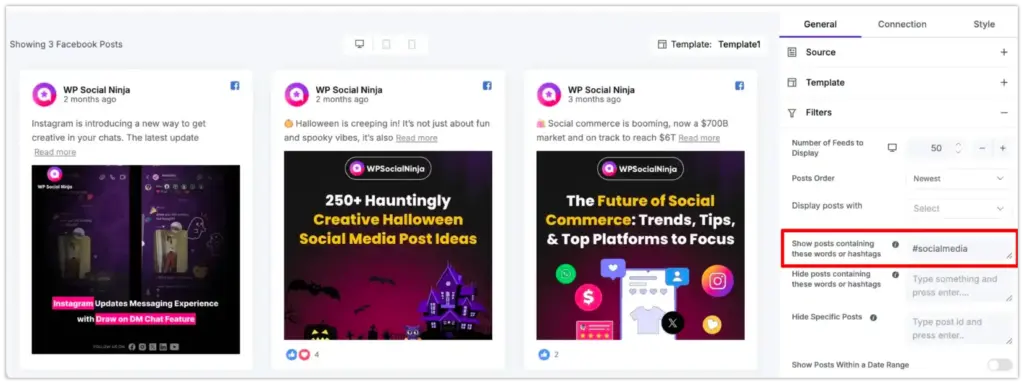Viewport: 1024px width, 384px height.
Task: Click the avatar of the Halloween post
Action: pyautogui.click(x=296, y=95)
